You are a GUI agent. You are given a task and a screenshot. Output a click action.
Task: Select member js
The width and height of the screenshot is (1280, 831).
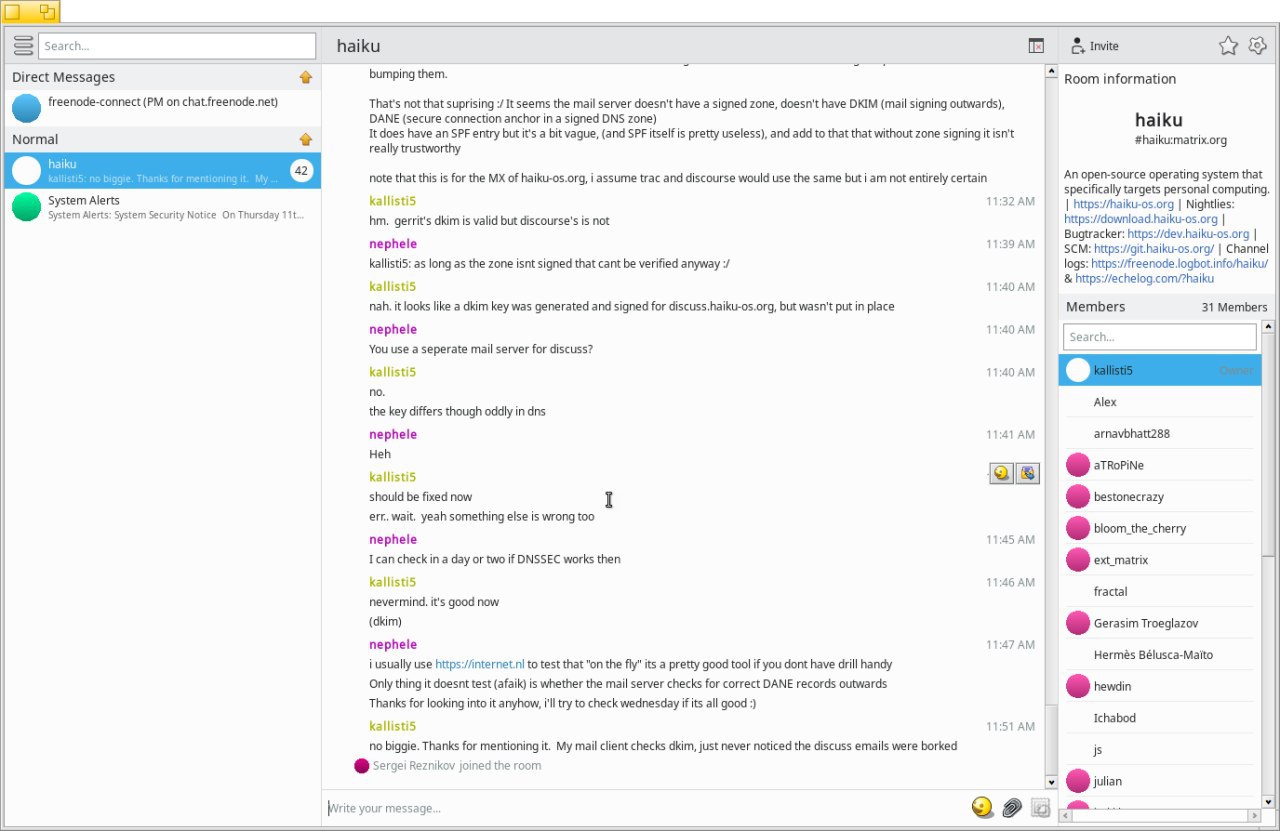(1159, 750)
